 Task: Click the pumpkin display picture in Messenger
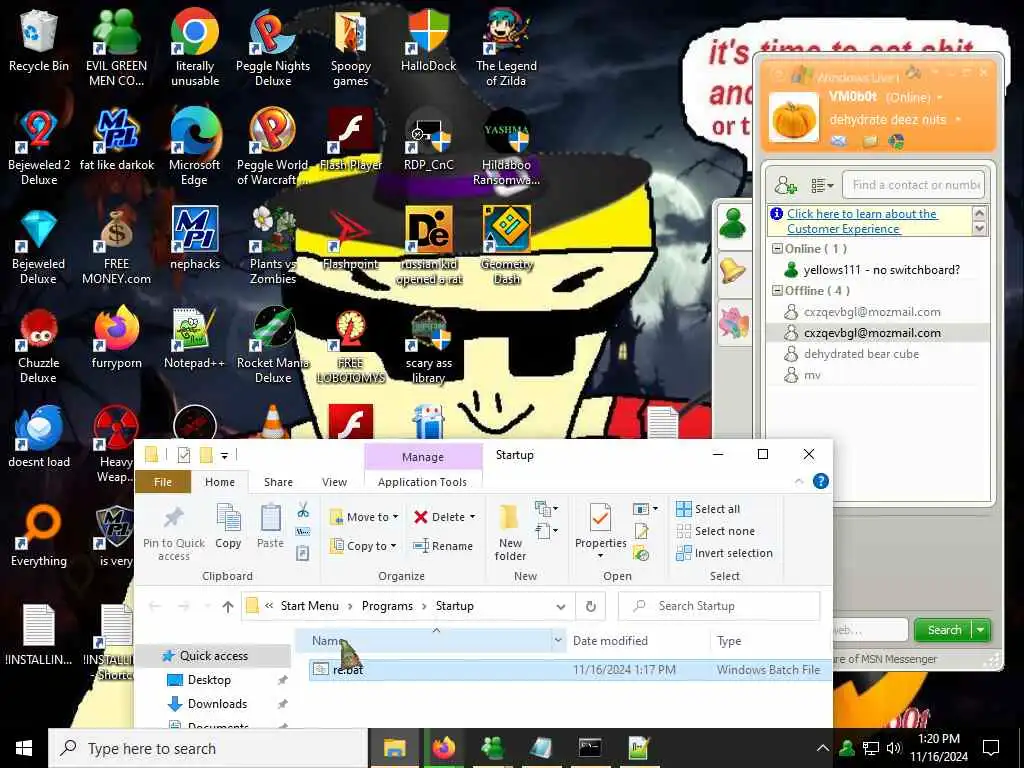[793, 118]
